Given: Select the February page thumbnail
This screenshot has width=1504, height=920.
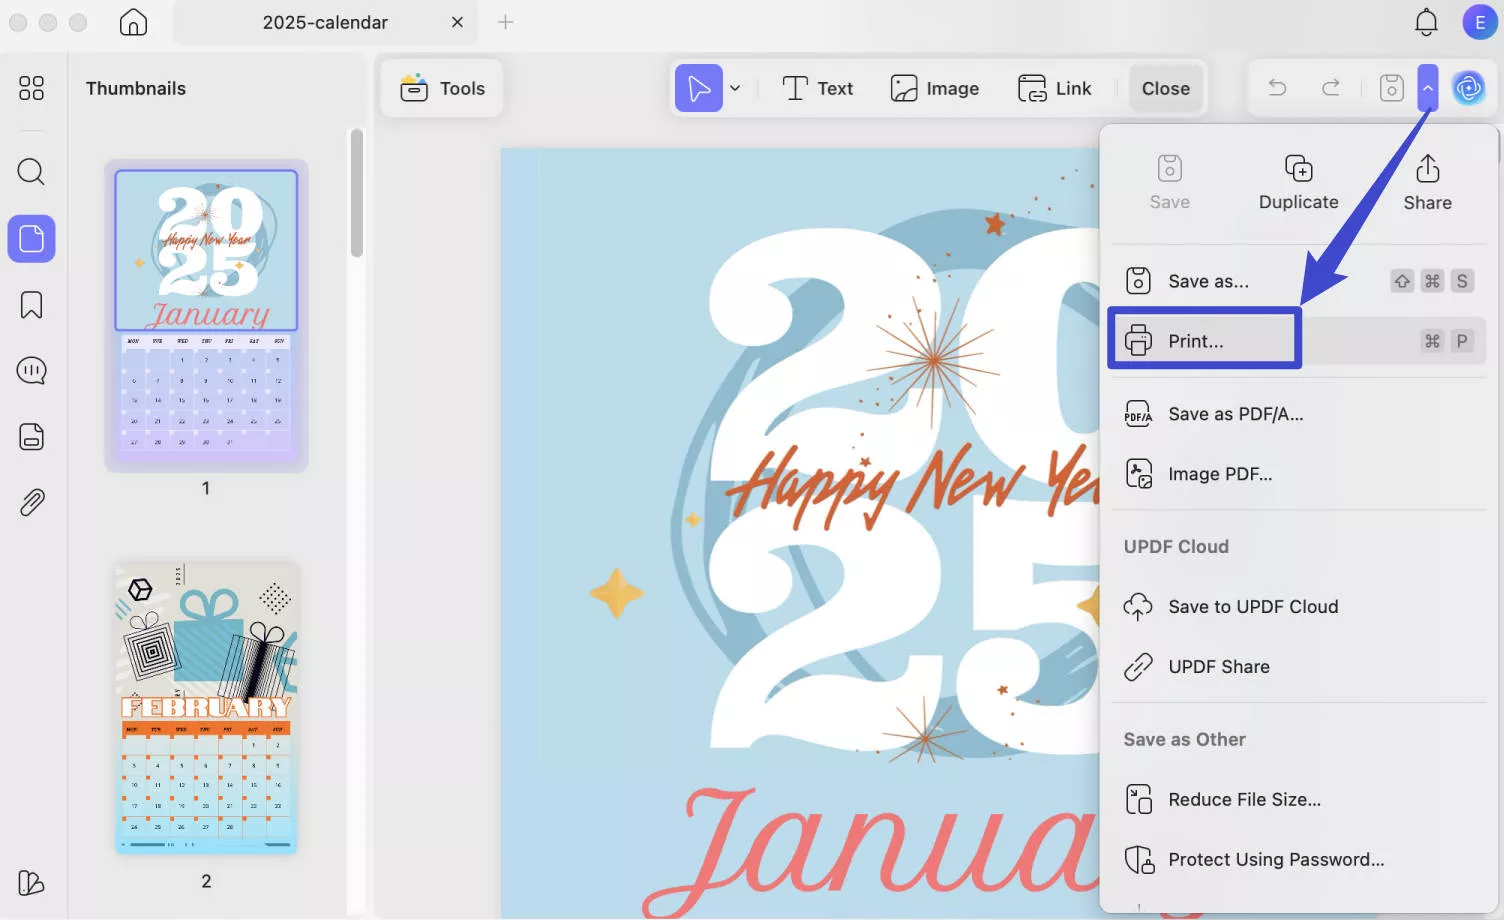Looking at the screenshot, I should point(205,706).
